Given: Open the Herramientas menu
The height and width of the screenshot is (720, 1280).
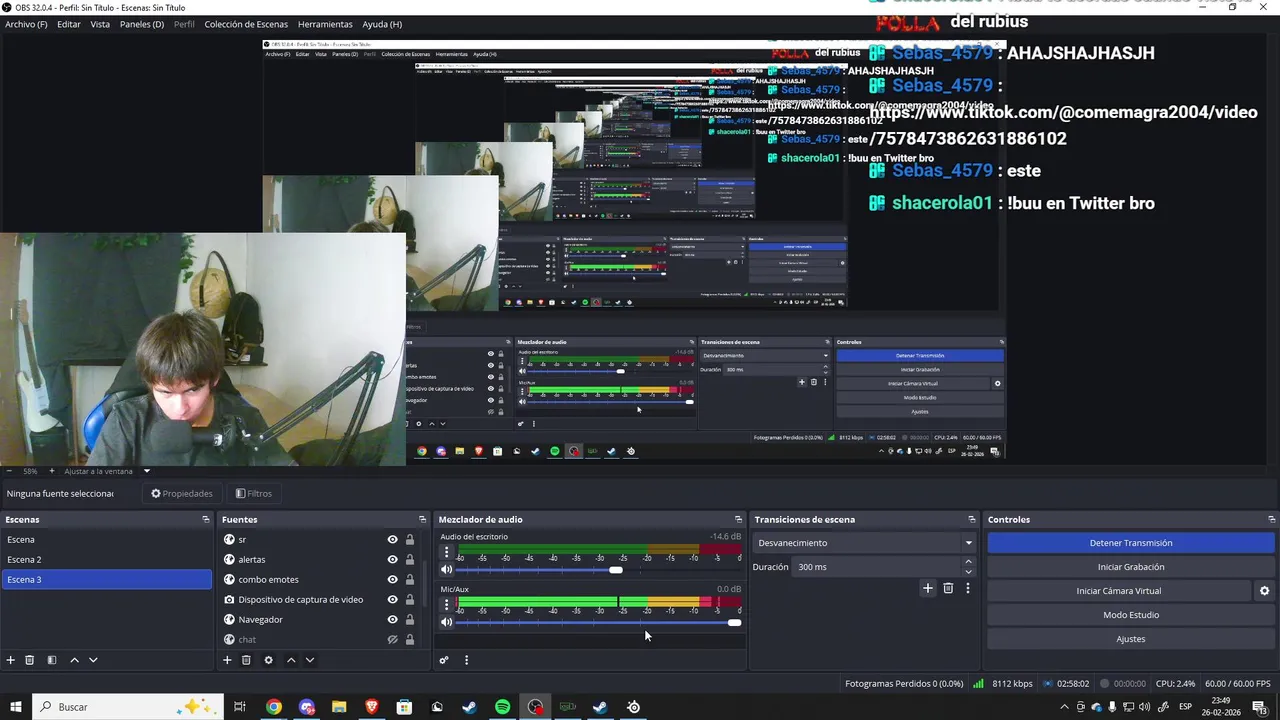Looking at the screenshot, I should point(325,24).
